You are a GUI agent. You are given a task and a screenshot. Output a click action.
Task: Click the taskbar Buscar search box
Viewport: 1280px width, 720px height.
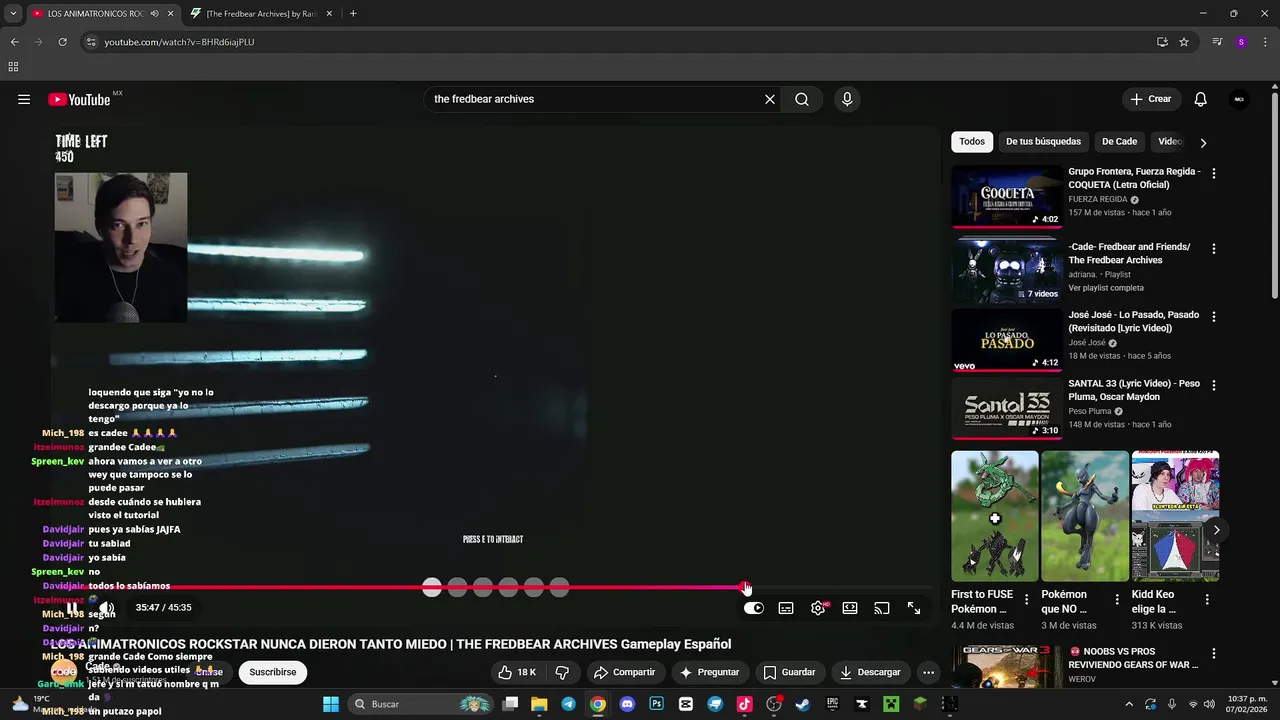click(x=420, y=704)
